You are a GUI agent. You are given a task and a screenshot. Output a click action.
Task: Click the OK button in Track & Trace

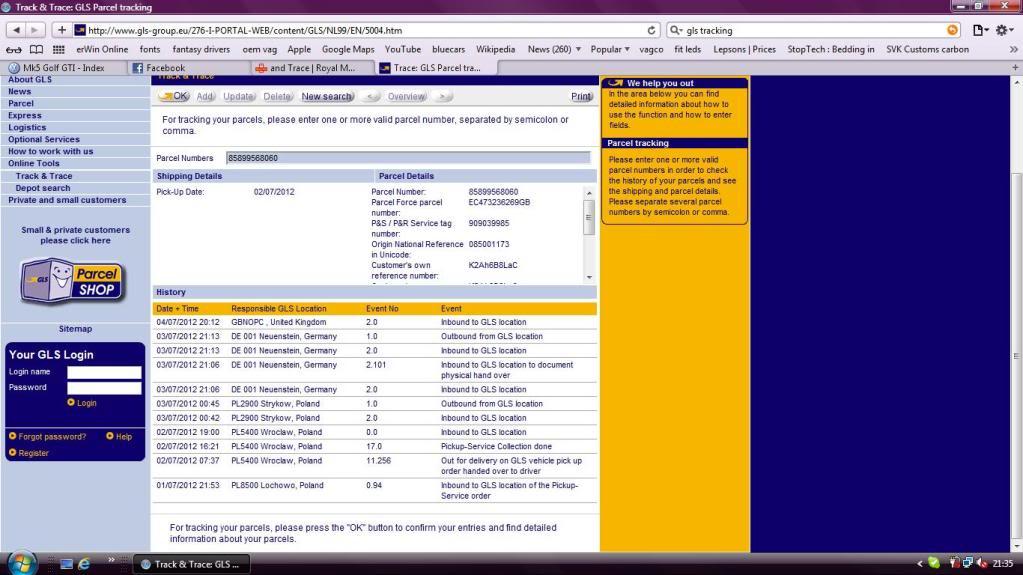click(x=174, y=97)
